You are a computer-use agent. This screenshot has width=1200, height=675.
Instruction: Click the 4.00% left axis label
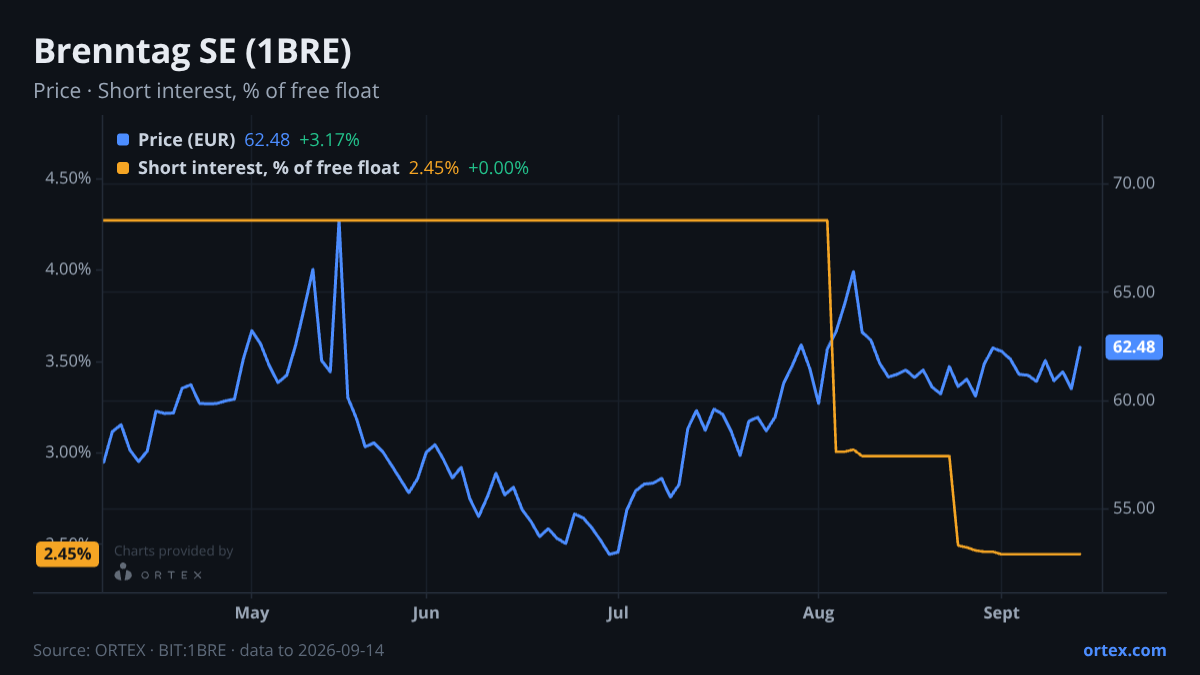click(67, 269)
